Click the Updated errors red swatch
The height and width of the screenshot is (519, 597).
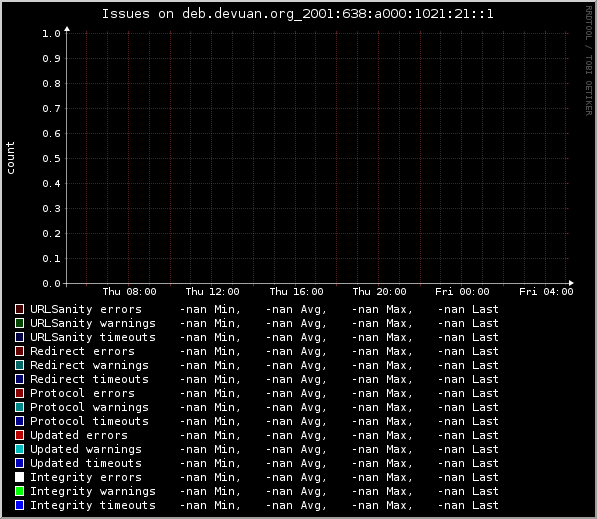pyautogui.click(x=19, y=435)
